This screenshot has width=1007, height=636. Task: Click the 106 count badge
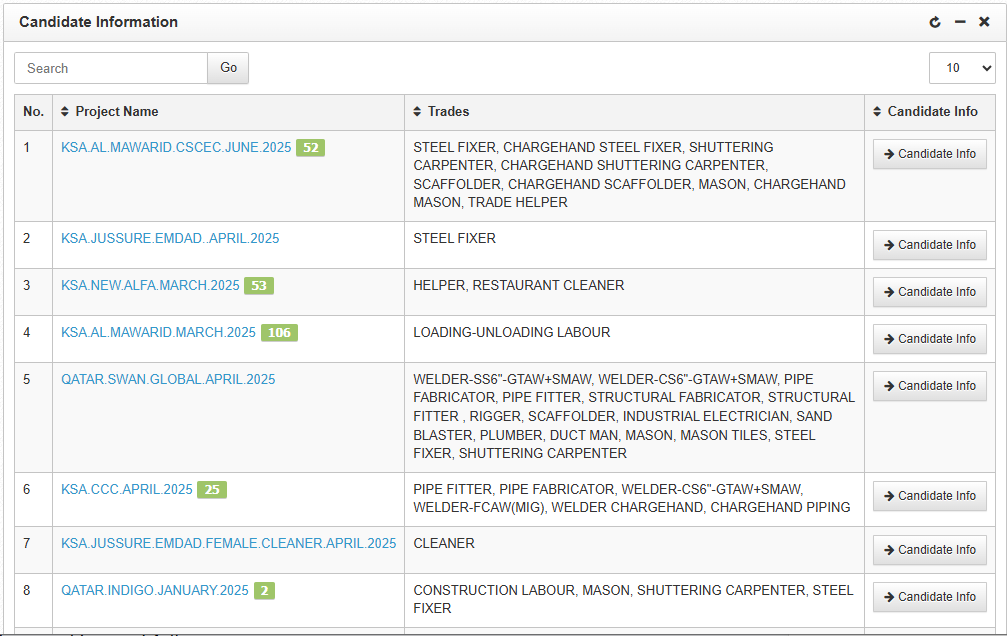[x=279, y=333]
